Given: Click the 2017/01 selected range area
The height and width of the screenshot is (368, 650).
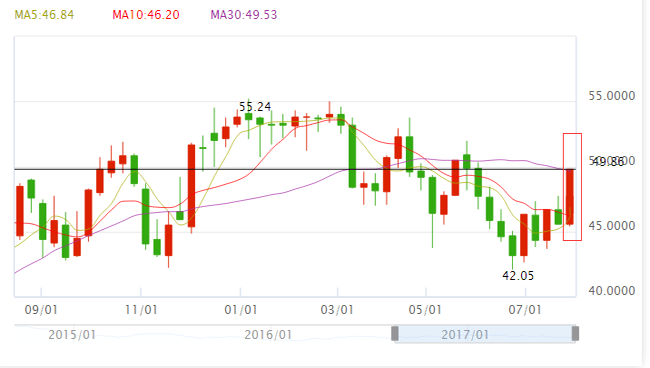Looking at the screenshot, I should pyautogui.click(x=485, y=334).
